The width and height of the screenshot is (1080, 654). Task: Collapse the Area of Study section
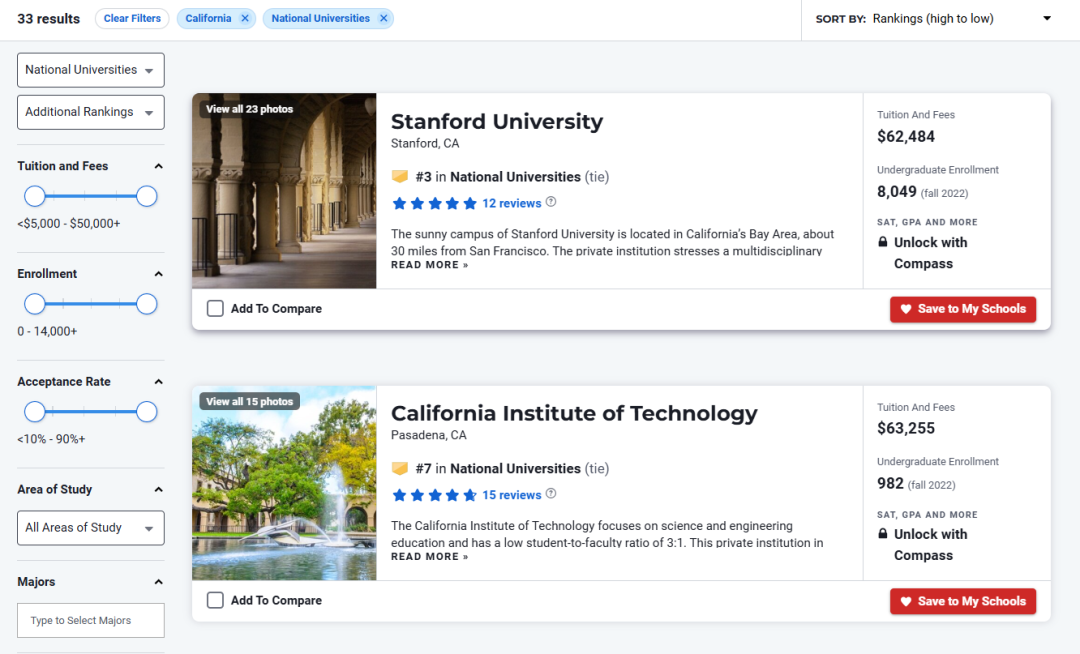(x=158, y=489)
